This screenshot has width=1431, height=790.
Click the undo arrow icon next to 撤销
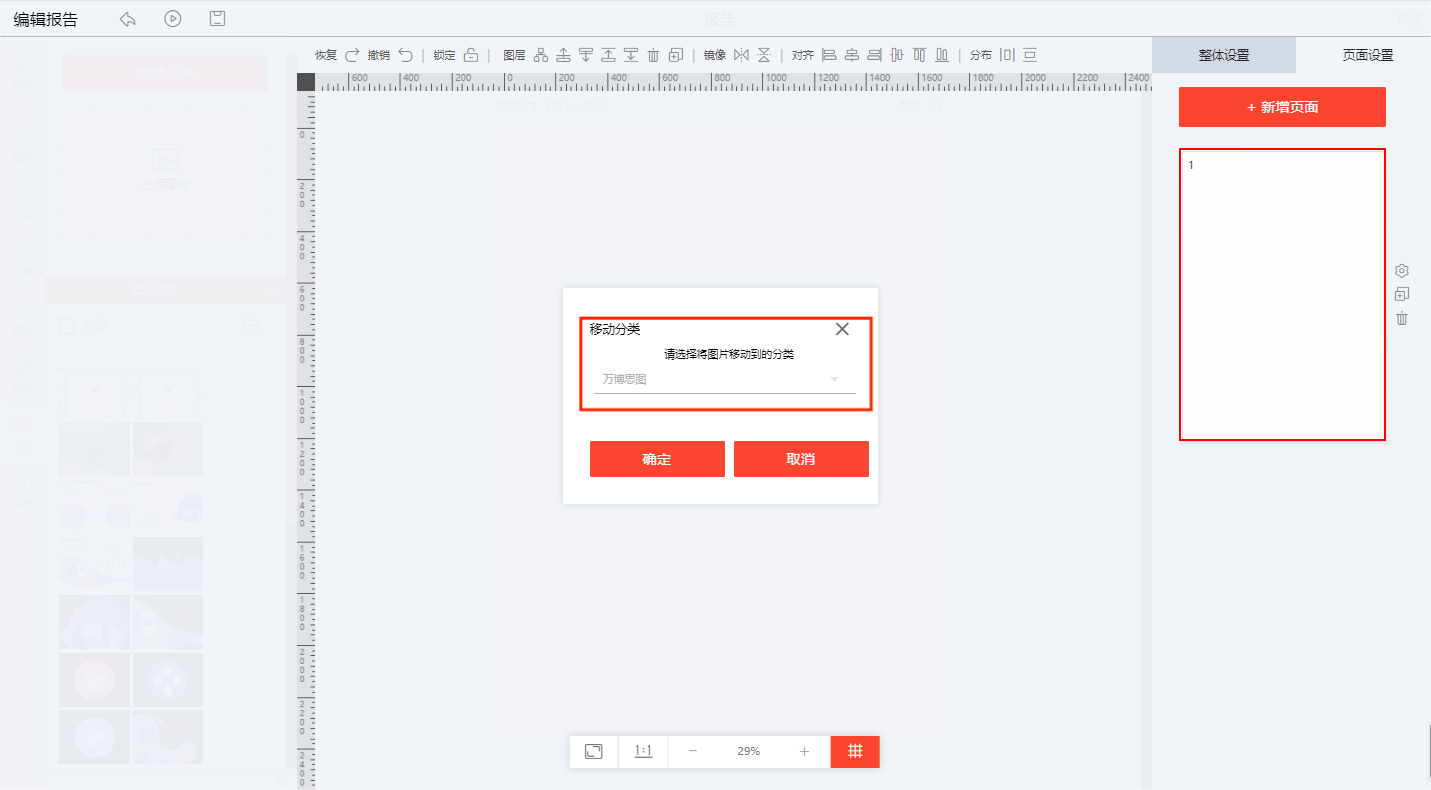[x=405, y=55]
